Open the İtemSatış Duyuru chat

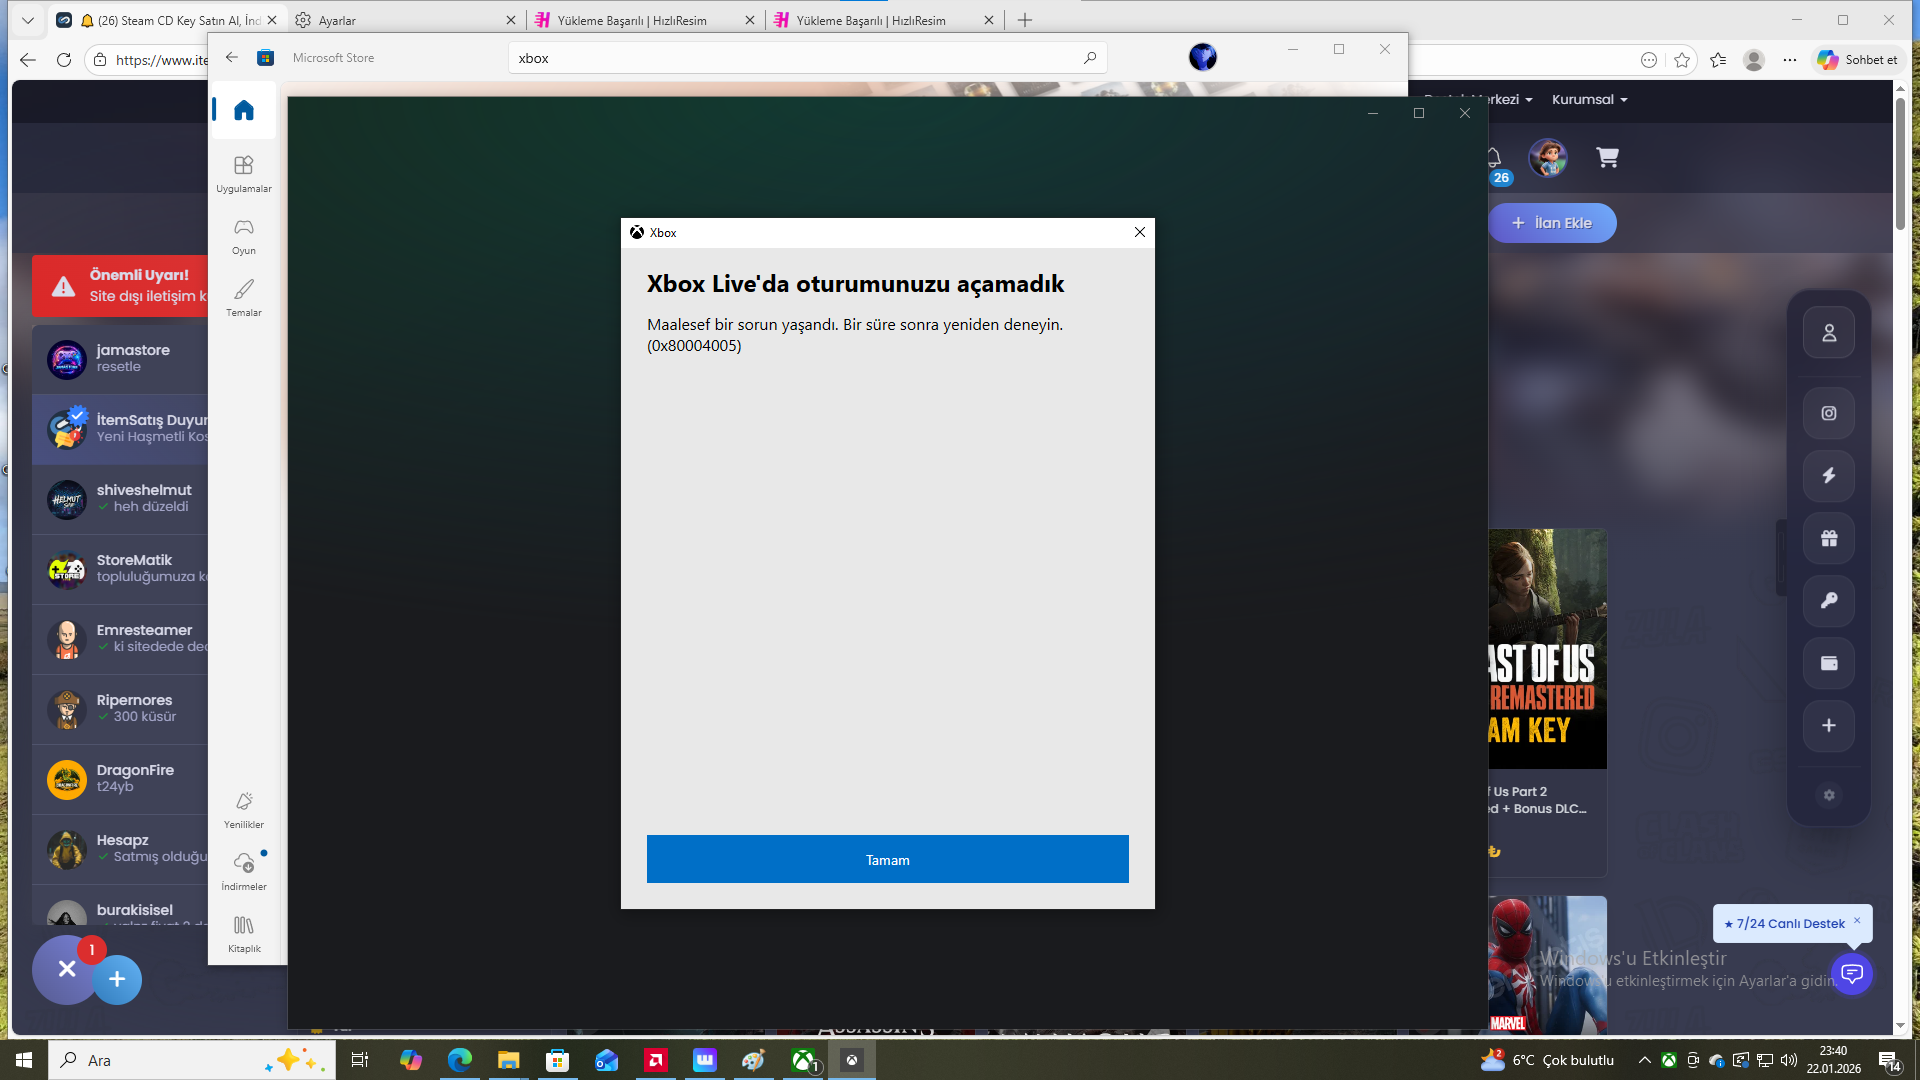pyautogui.click(x=120, y=429)
